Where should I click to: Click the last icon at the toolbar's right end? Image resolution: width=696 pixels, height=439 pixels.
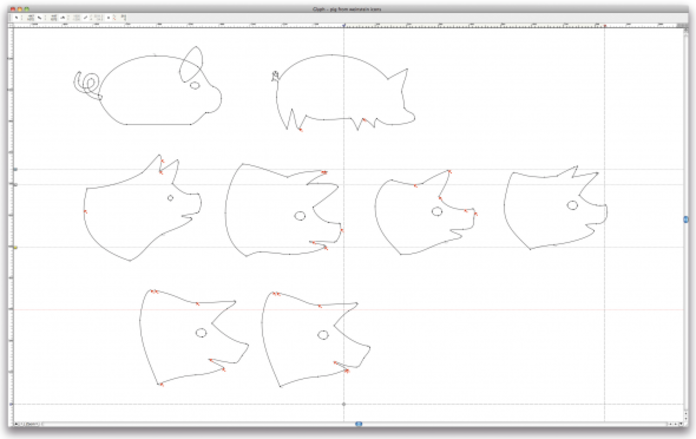tap(123, 17)
